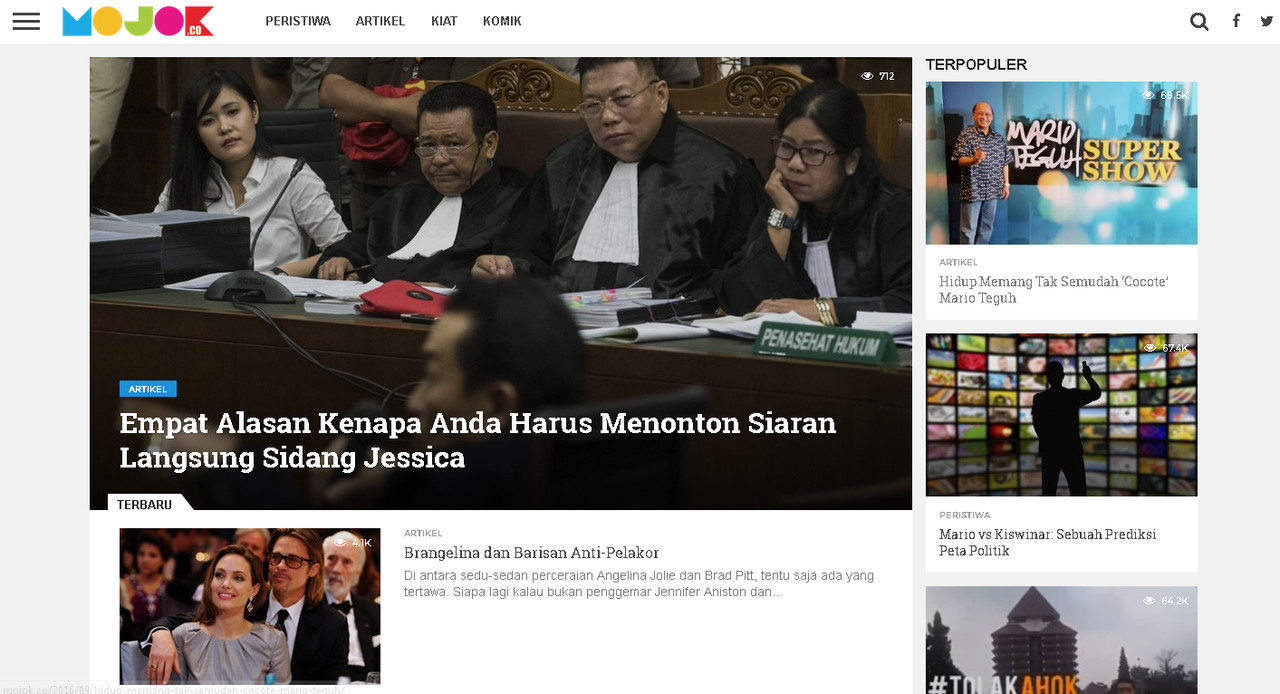Open the Brangelina couple thumbnail

(x=250, y=606)
